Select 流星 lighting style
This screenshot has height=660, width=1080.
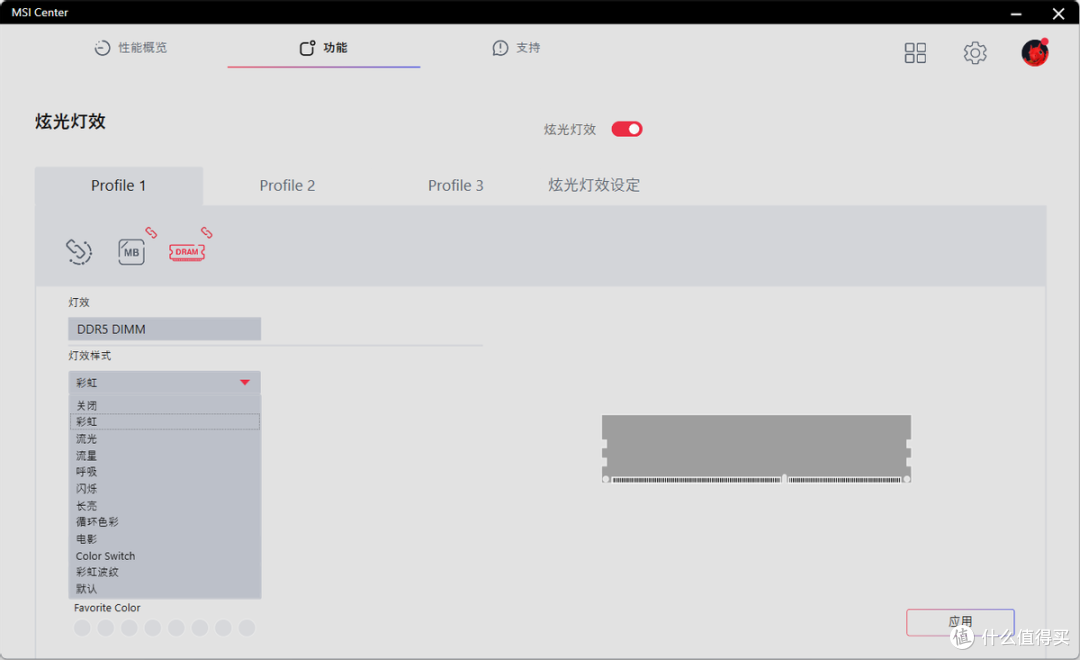tap(165, 455)
